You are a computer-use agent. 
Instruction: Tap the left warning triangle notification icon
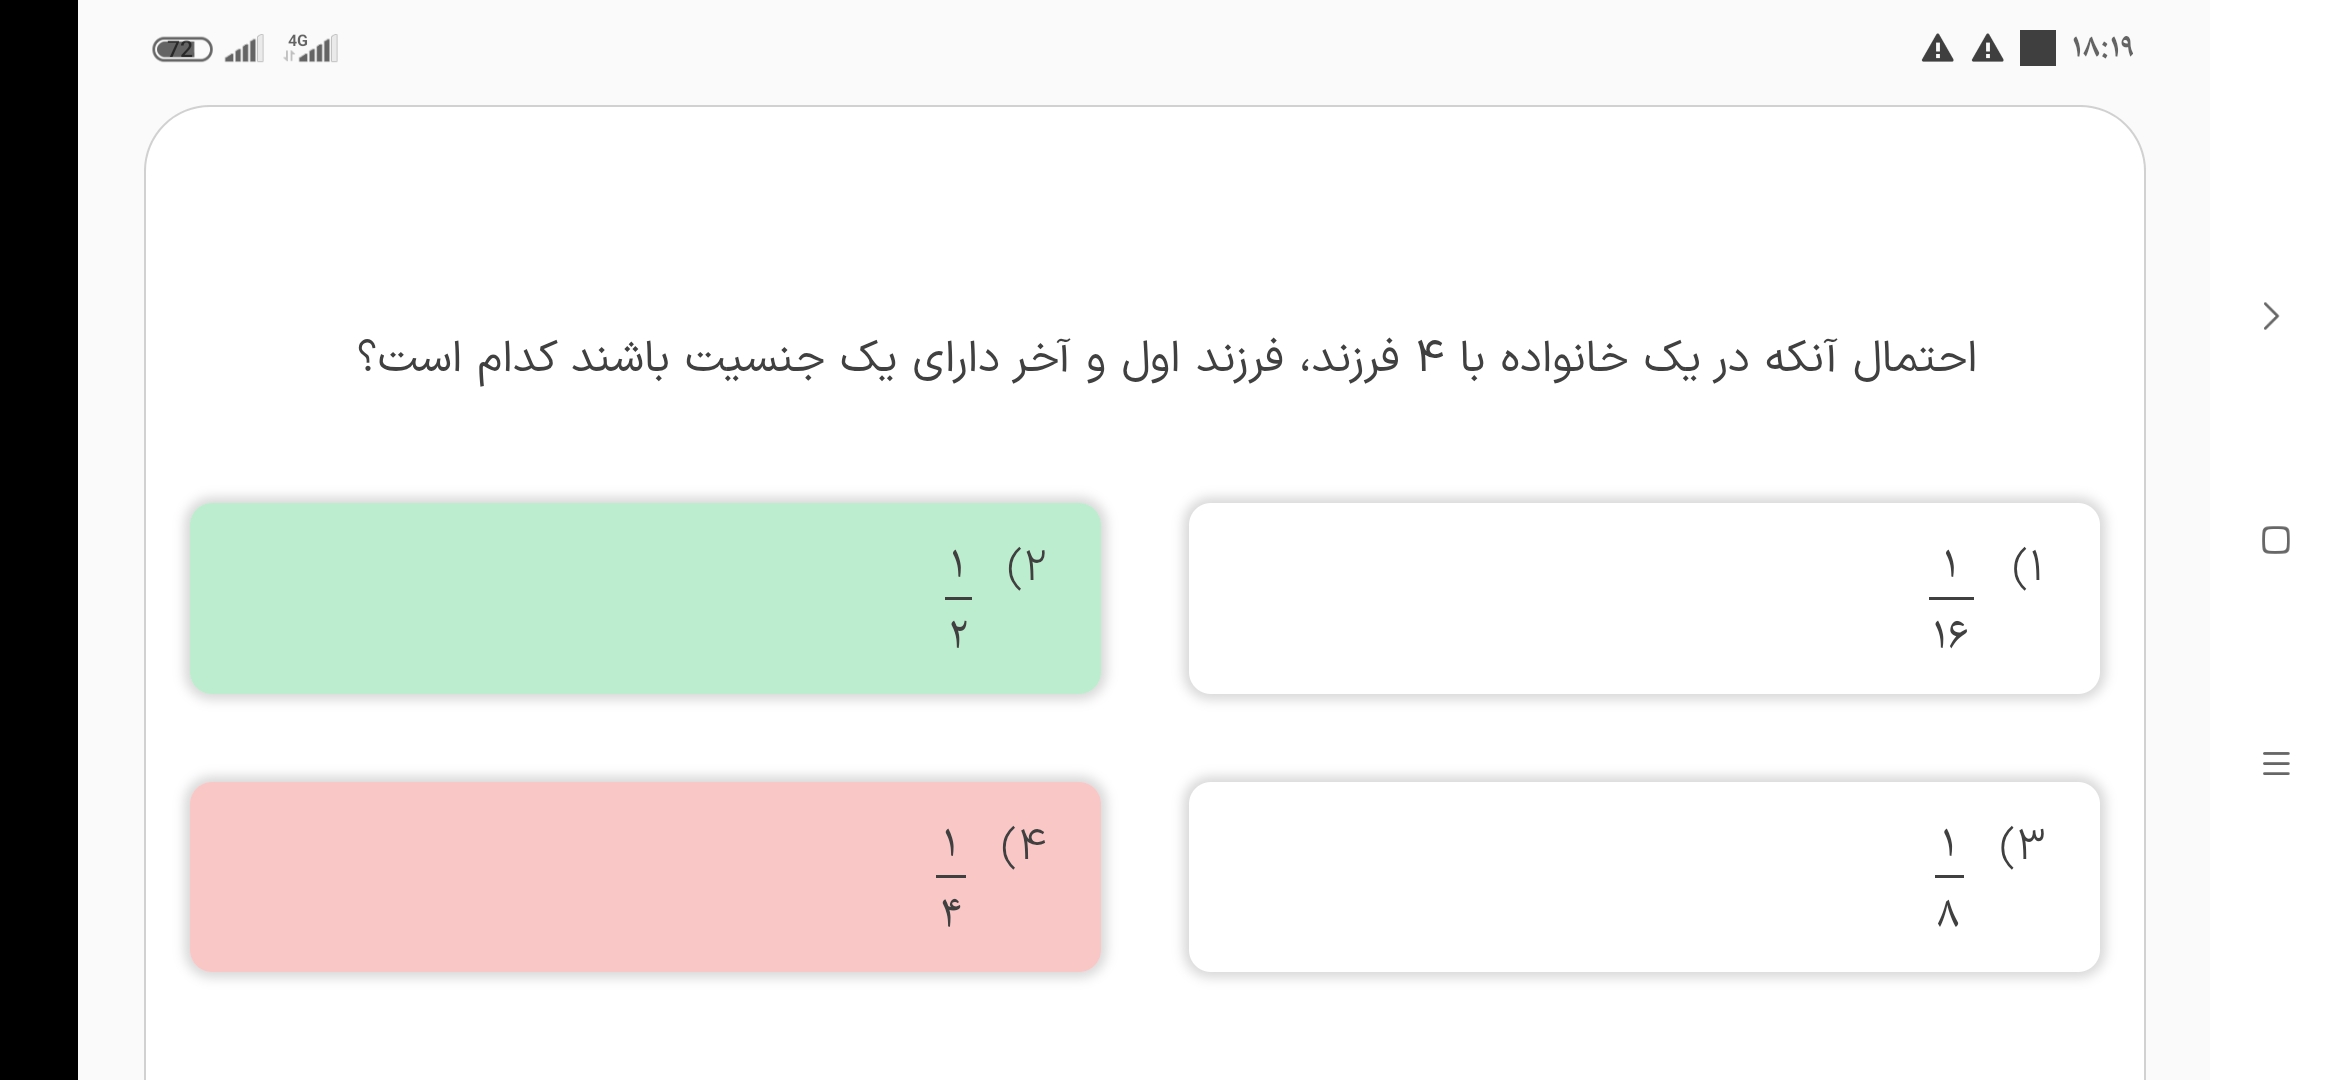(1937, 48)
